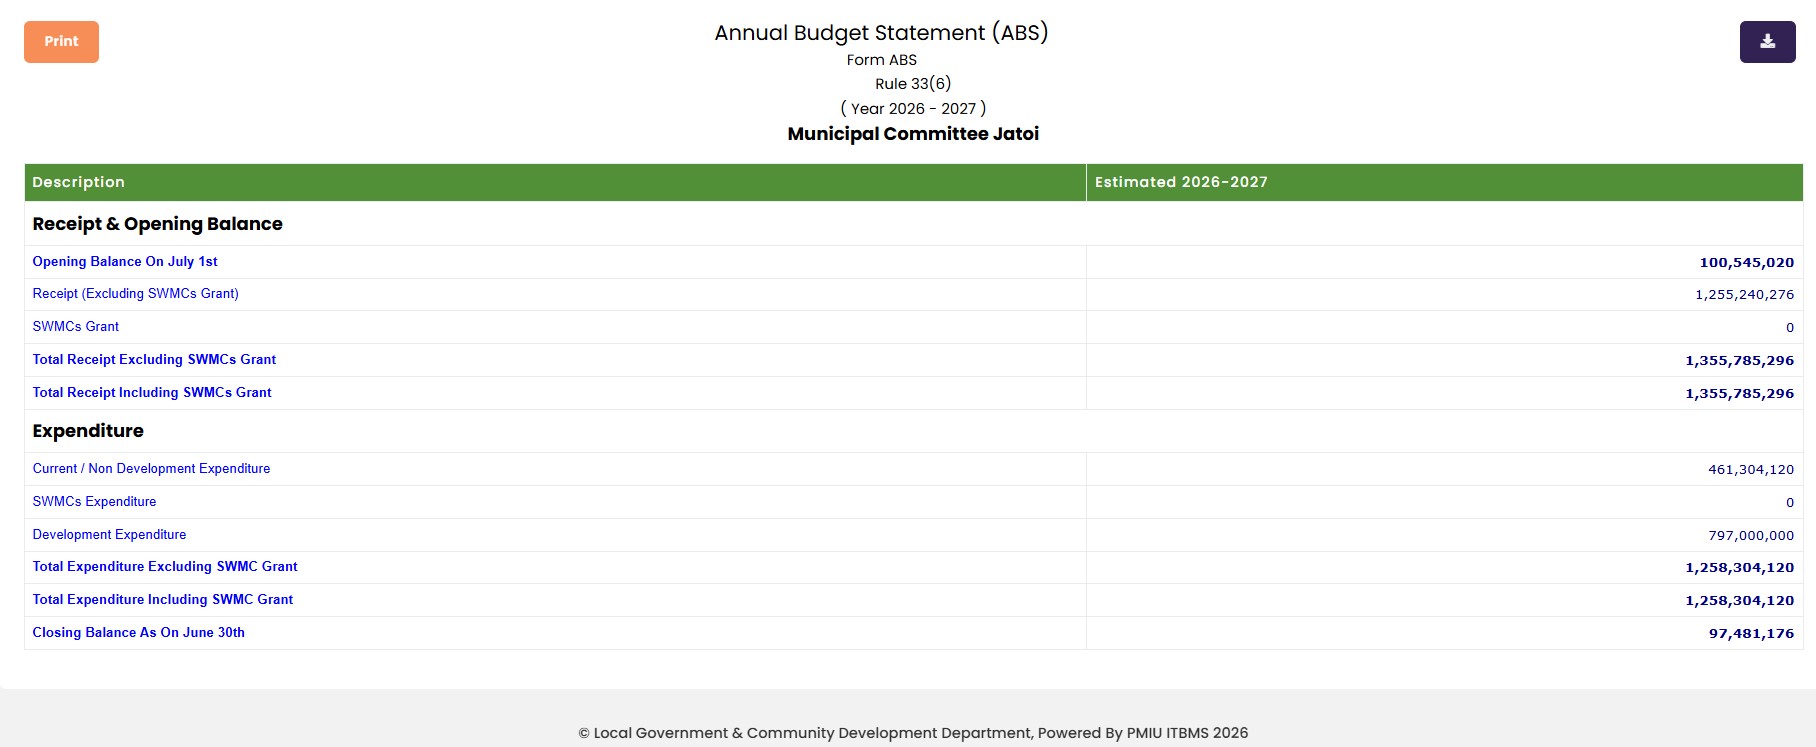Open Current / Non Development Expenditure link
The width and height of the screenshot is (1816, 747).
151,469
